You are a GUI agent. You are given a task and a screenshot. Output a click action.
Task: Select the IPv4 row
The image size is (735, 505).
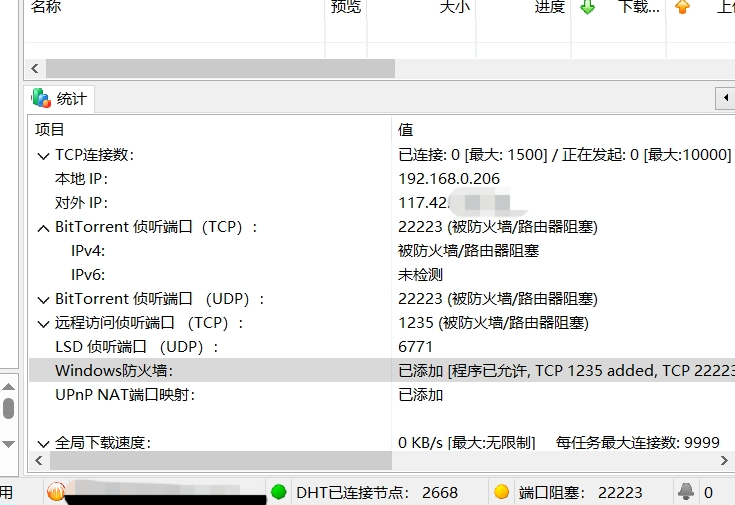(382, 251)
